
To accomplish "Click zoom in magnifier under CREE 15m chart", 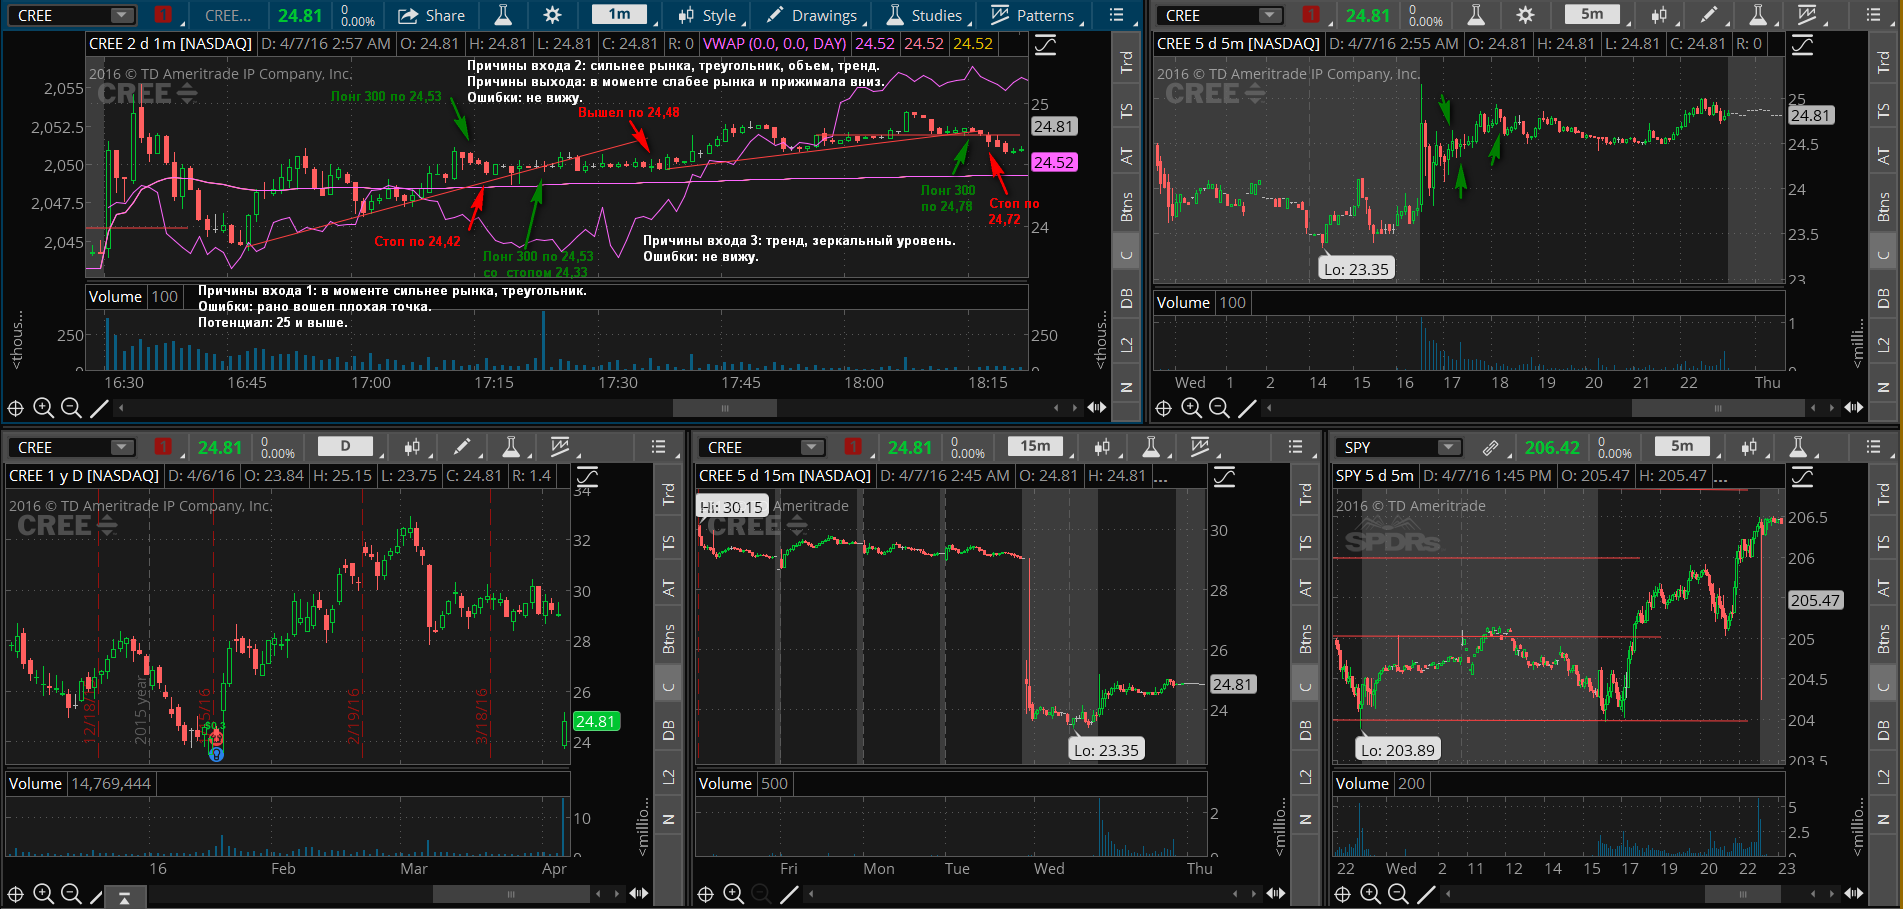I will (733, 894).
